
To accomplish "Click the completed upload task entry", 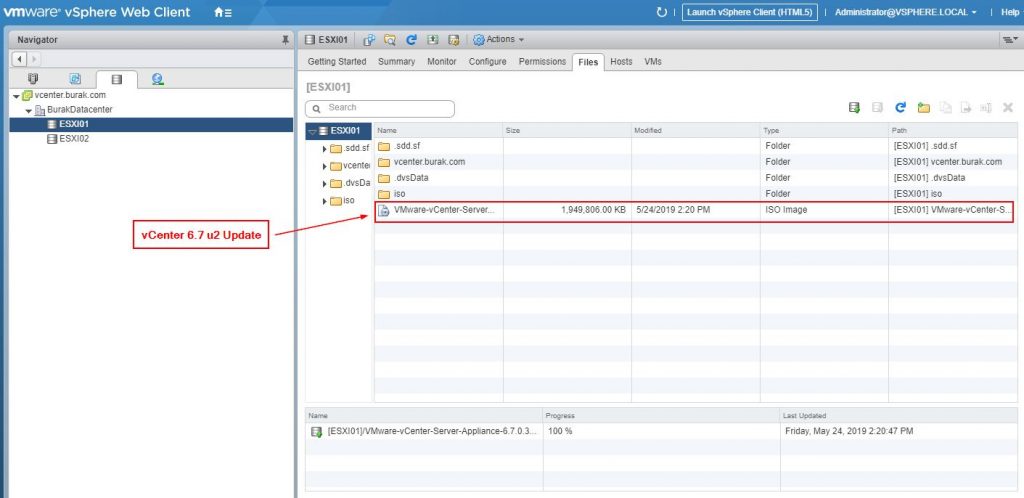I will click(425, 431).
